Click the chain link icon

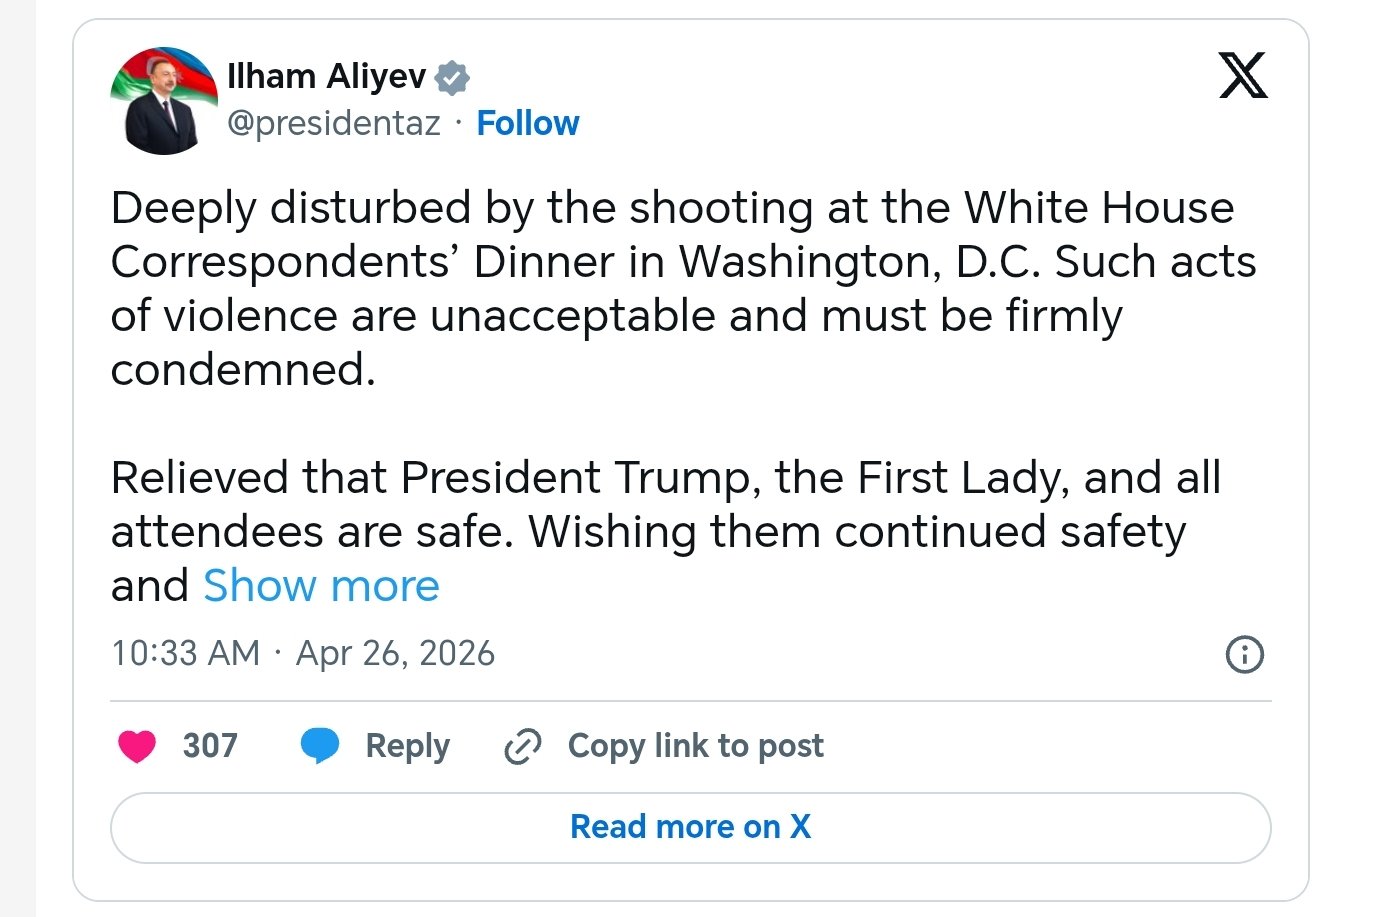522,746
